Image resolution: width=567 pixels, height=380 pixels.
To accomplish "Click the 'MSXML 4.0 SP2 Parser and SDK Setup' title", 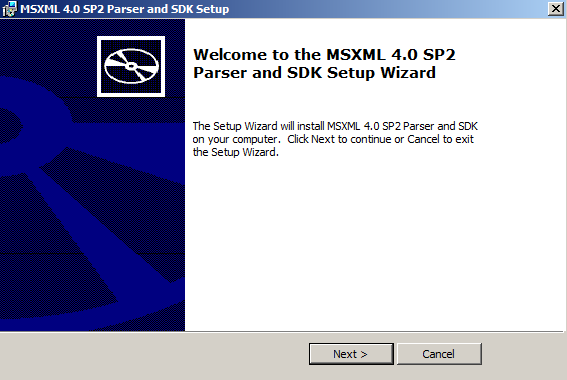I will 124,9.
